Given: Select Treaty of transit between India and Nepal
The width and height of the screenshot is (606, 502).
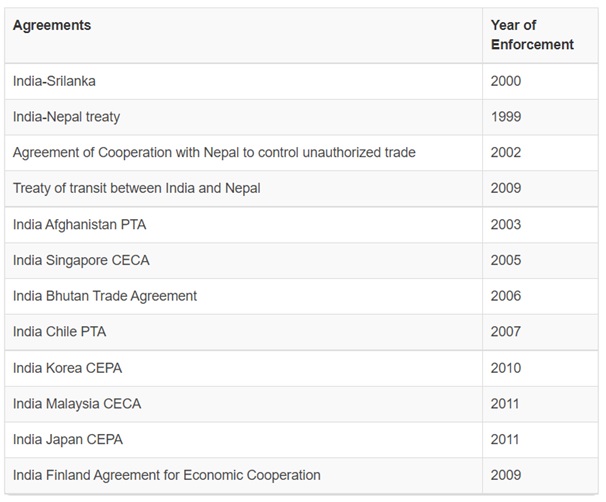Looking at the screenshot, I should (x=136, y=189).
